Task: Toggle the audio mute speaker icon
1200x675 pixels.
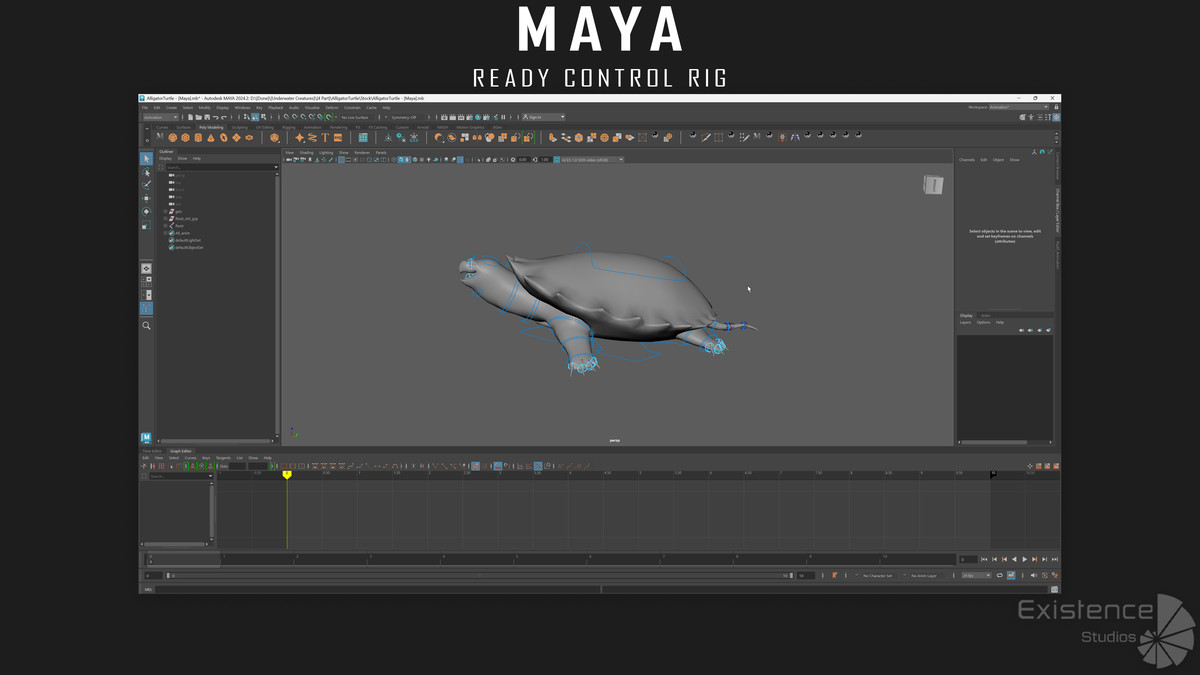Action: (x=1033, y=575)
